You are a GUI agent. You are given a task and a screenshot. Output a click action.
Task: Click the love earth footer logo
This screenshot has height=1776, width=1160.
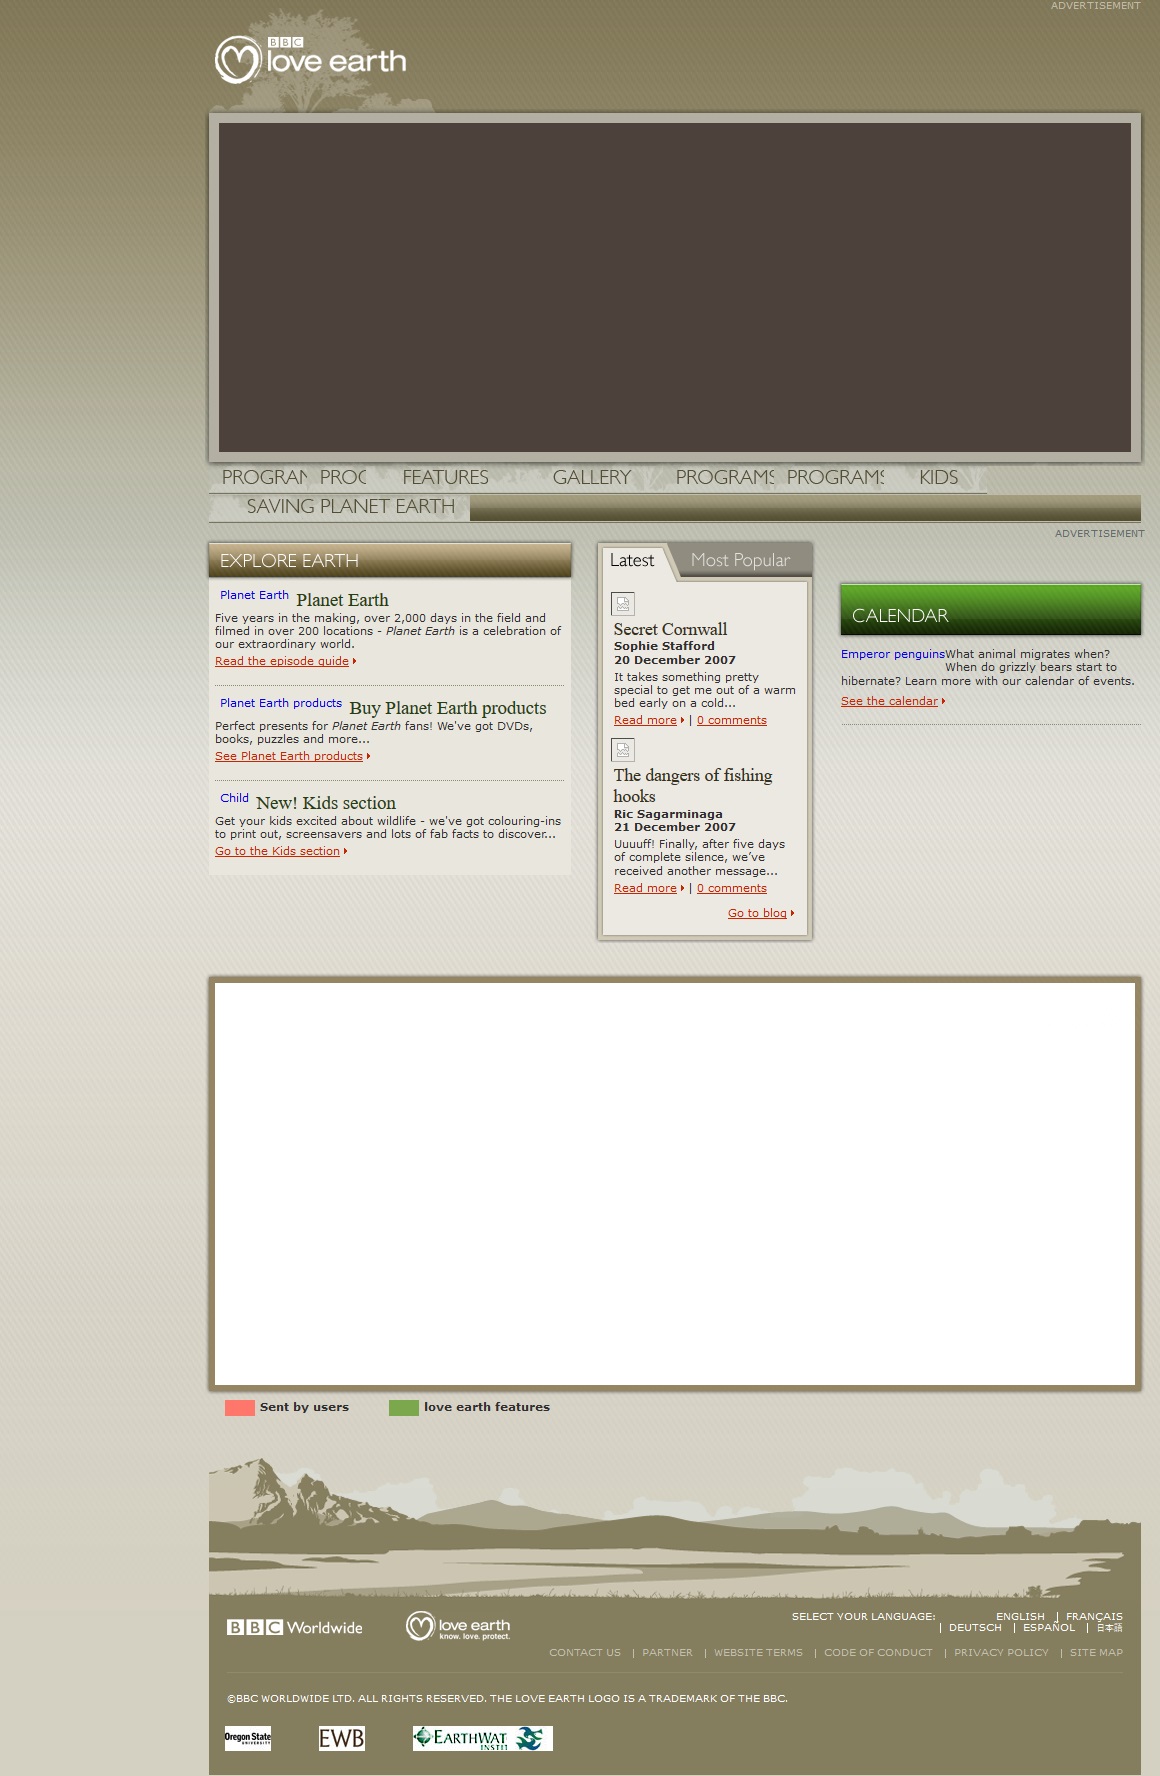click(458, 1627)
